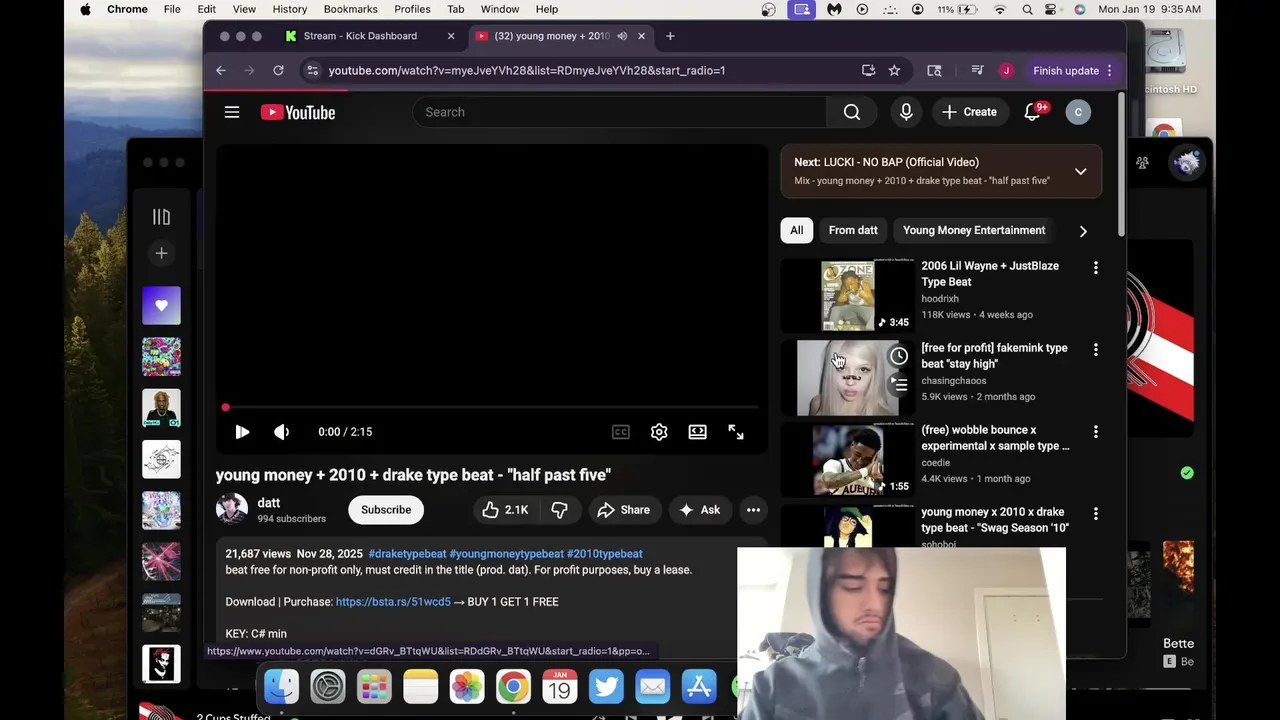The image size is (1280, 720).
Task: Focus the YouTube search field
Action: coord(620,112)
